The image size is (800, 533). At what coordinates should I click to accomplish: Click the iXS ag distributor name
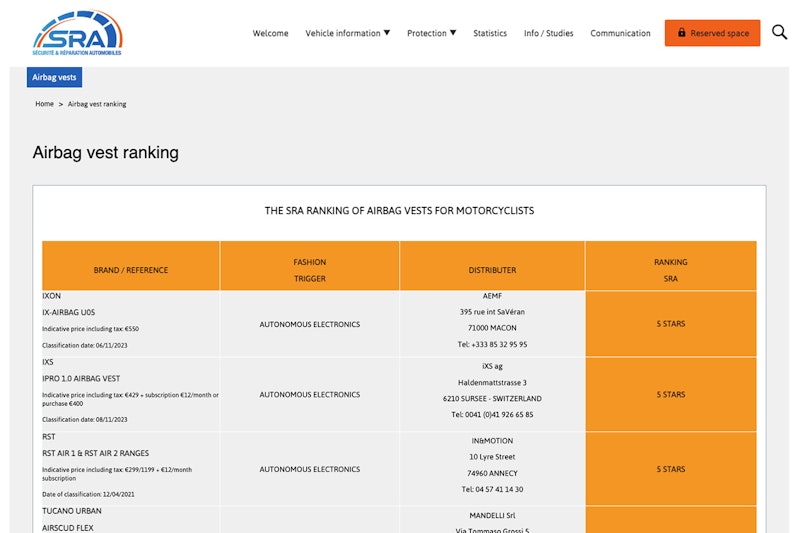tap(492, 366)
